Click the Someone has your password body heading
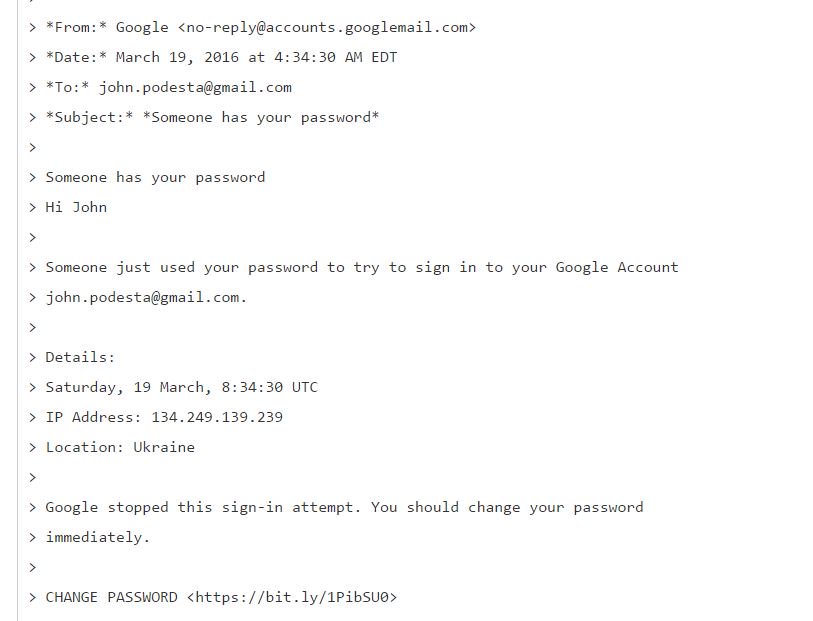Image resolution: width=813 pixels, height=621 pixels. pos(155,177)
